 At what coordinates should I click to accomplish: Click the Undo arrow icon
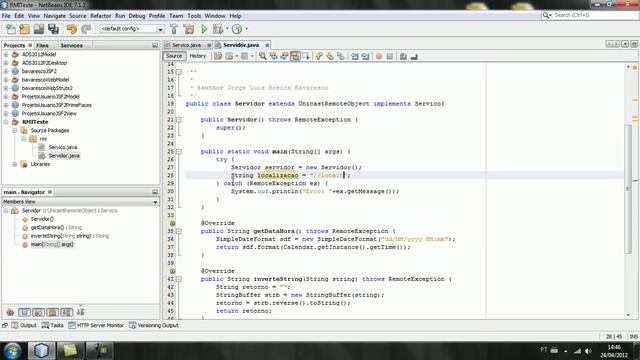72,29
